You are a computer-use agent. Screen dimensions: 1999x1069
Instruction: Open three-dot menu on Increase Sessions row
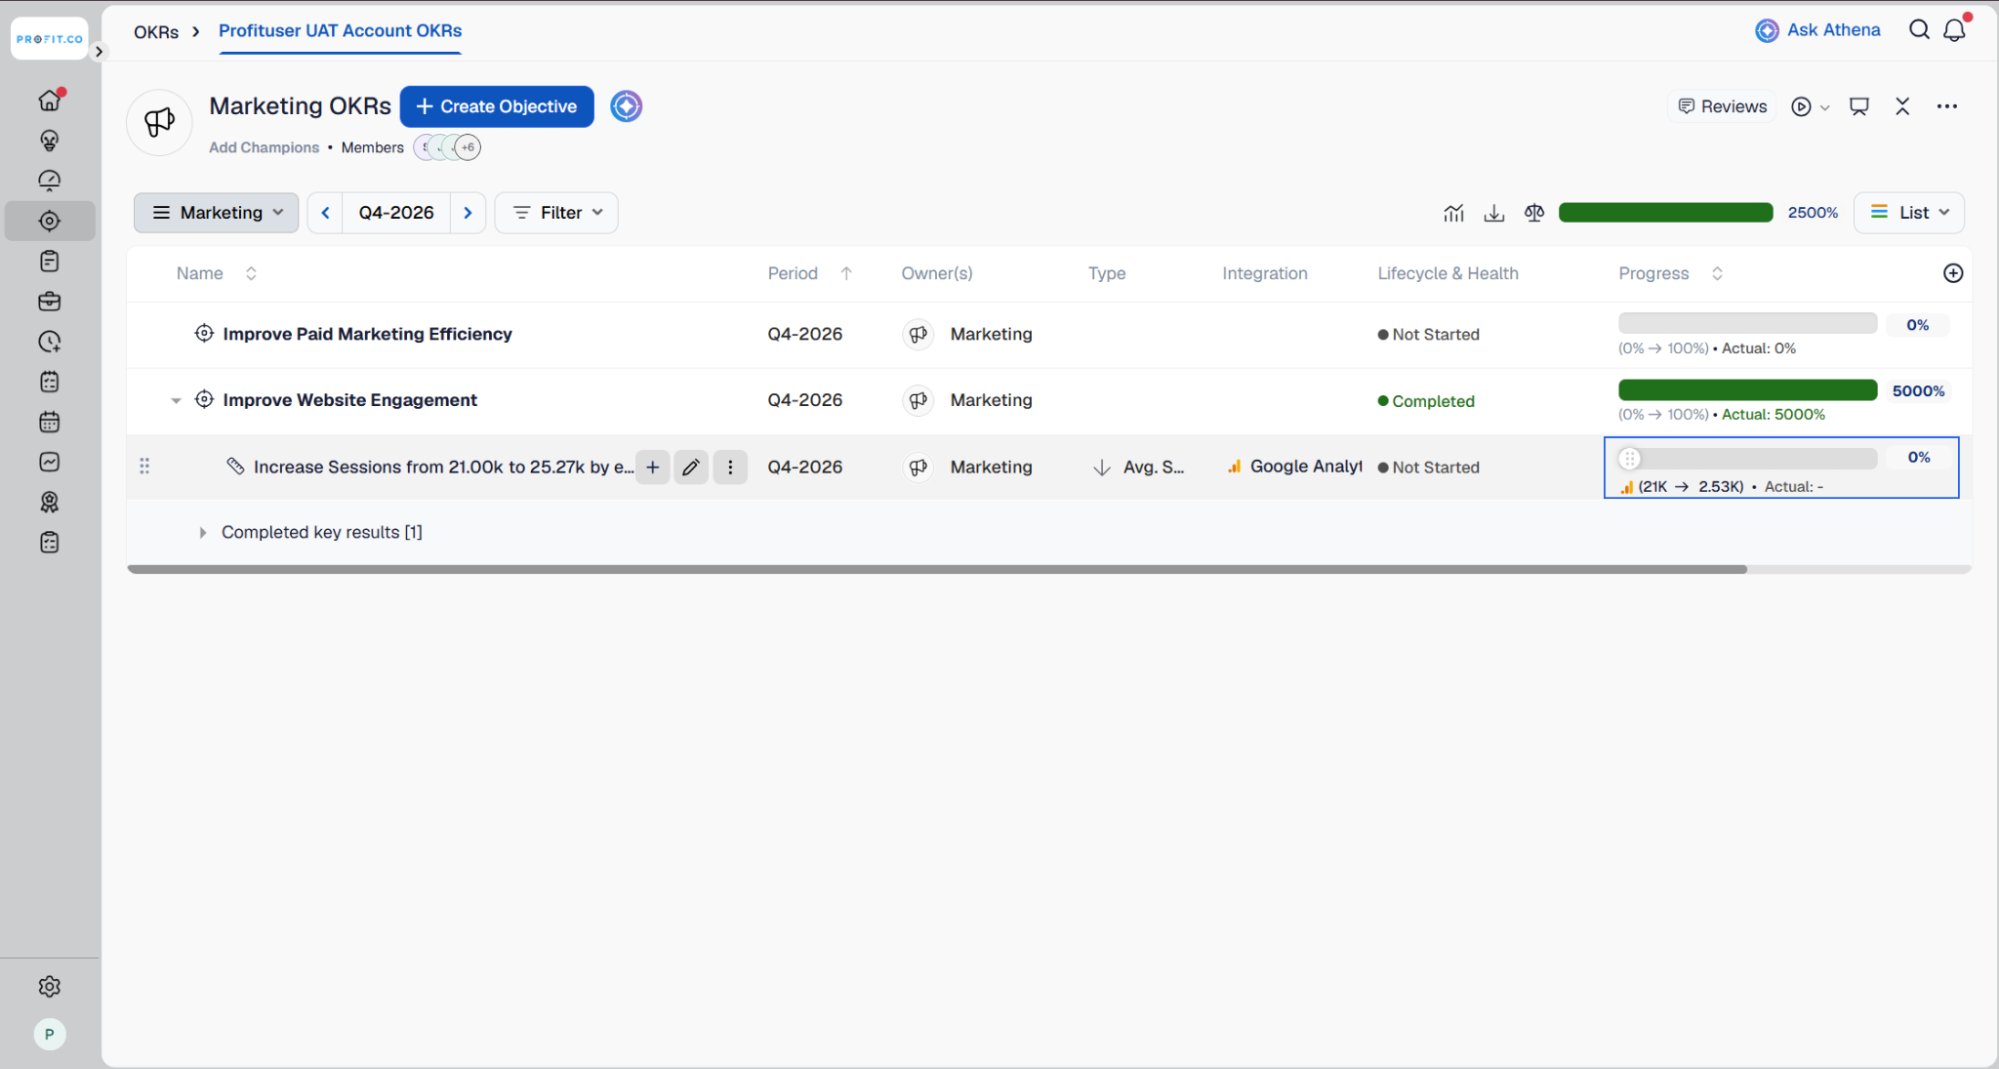click(x=730, y=467)
